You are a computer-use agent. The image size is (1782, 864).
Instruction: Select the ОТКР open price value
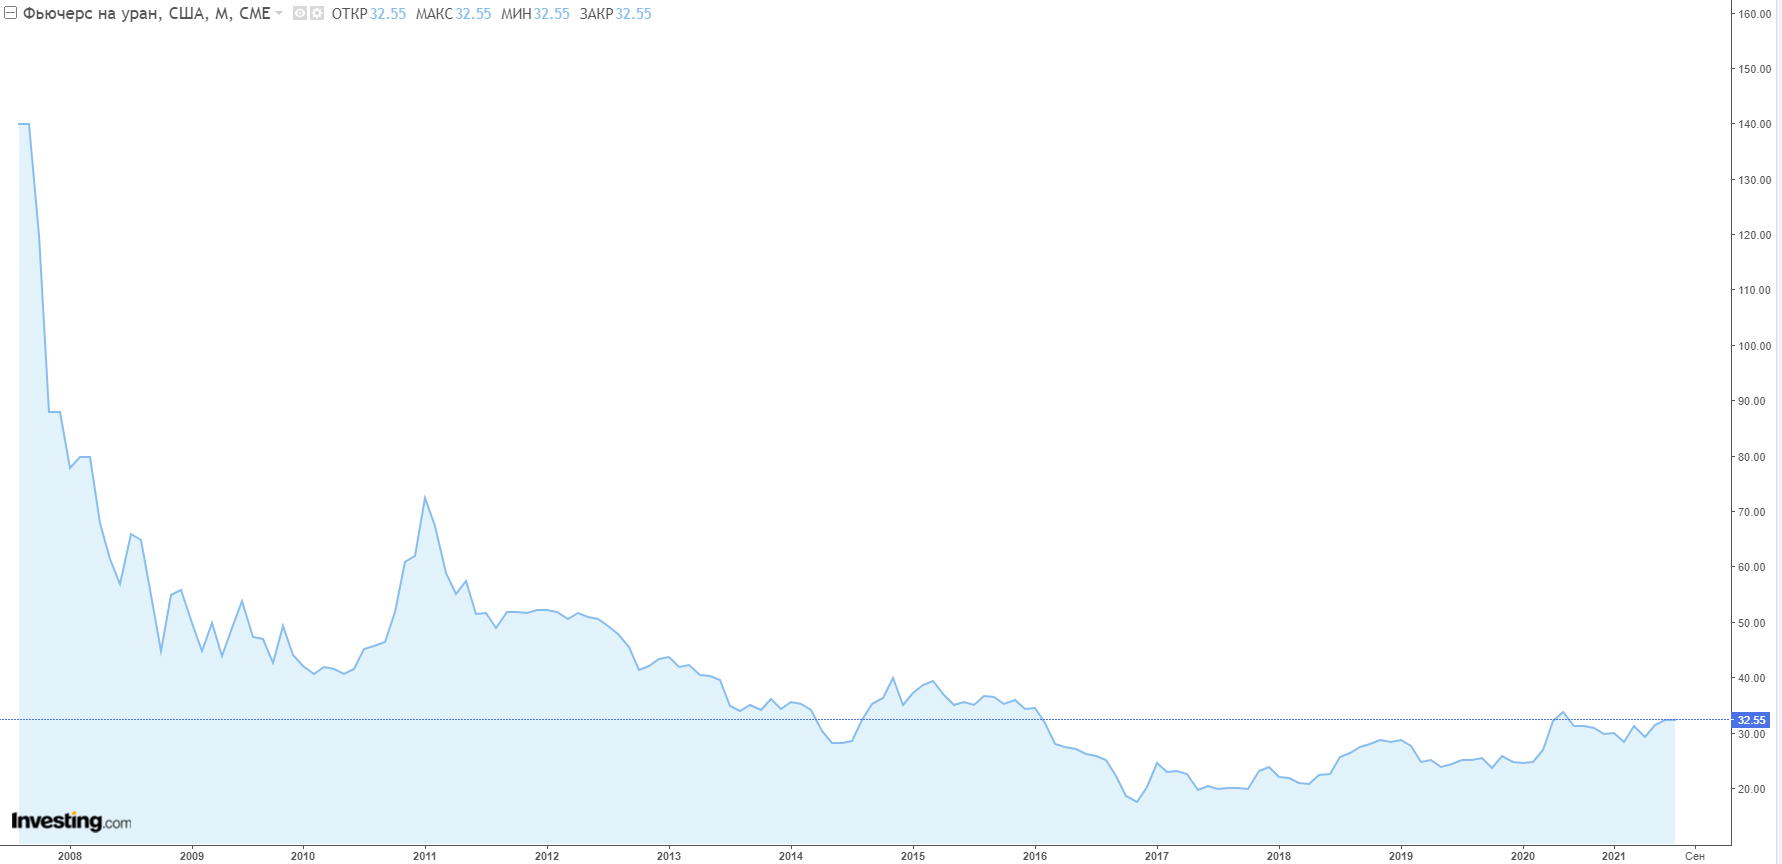(x=388, y=14)
